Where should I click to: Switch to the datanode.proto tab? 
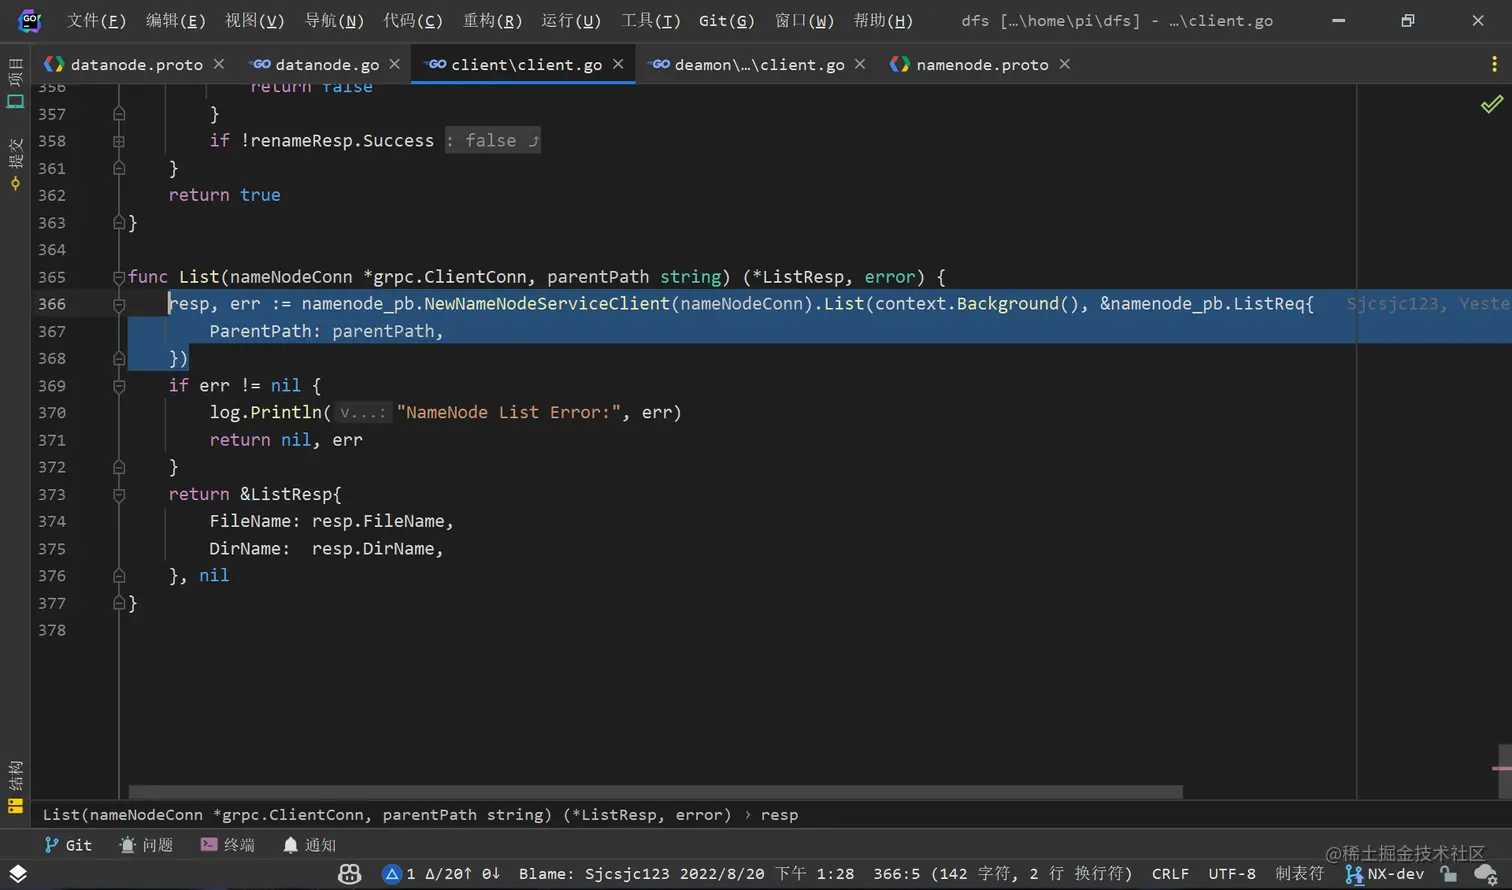coord(136,64)
